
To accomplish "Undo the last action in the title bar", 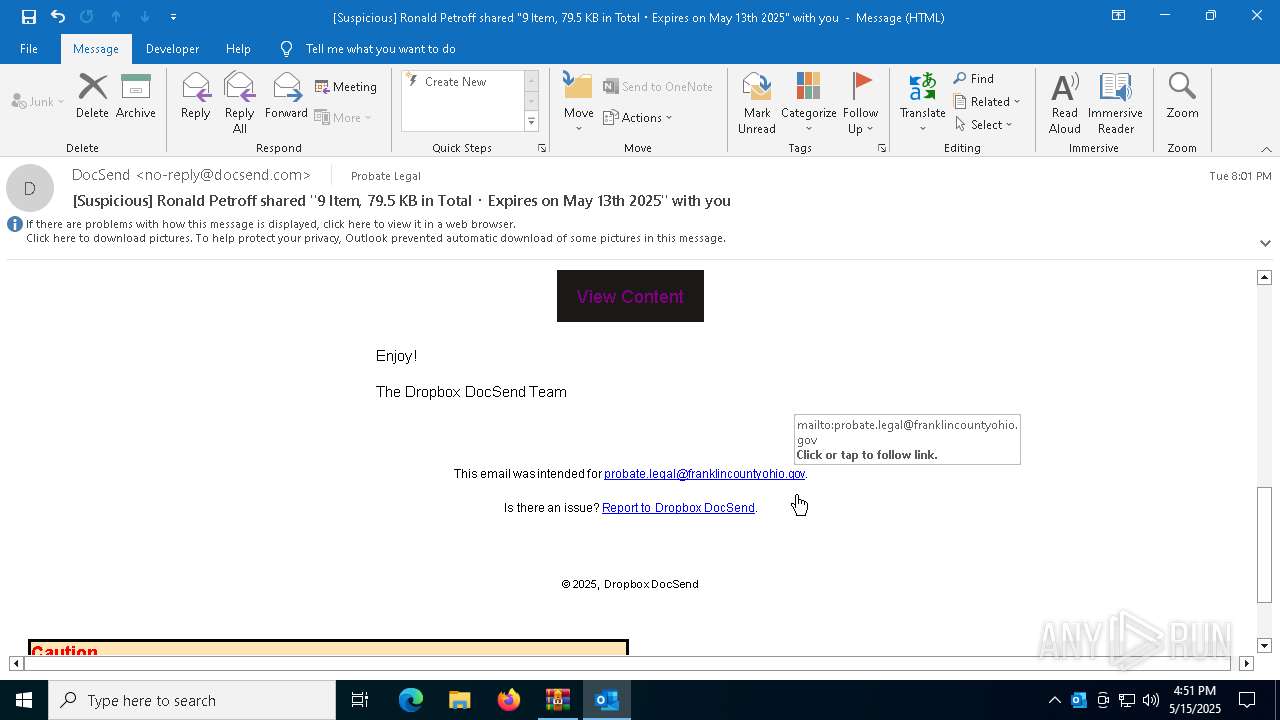I will click(58, 17).
